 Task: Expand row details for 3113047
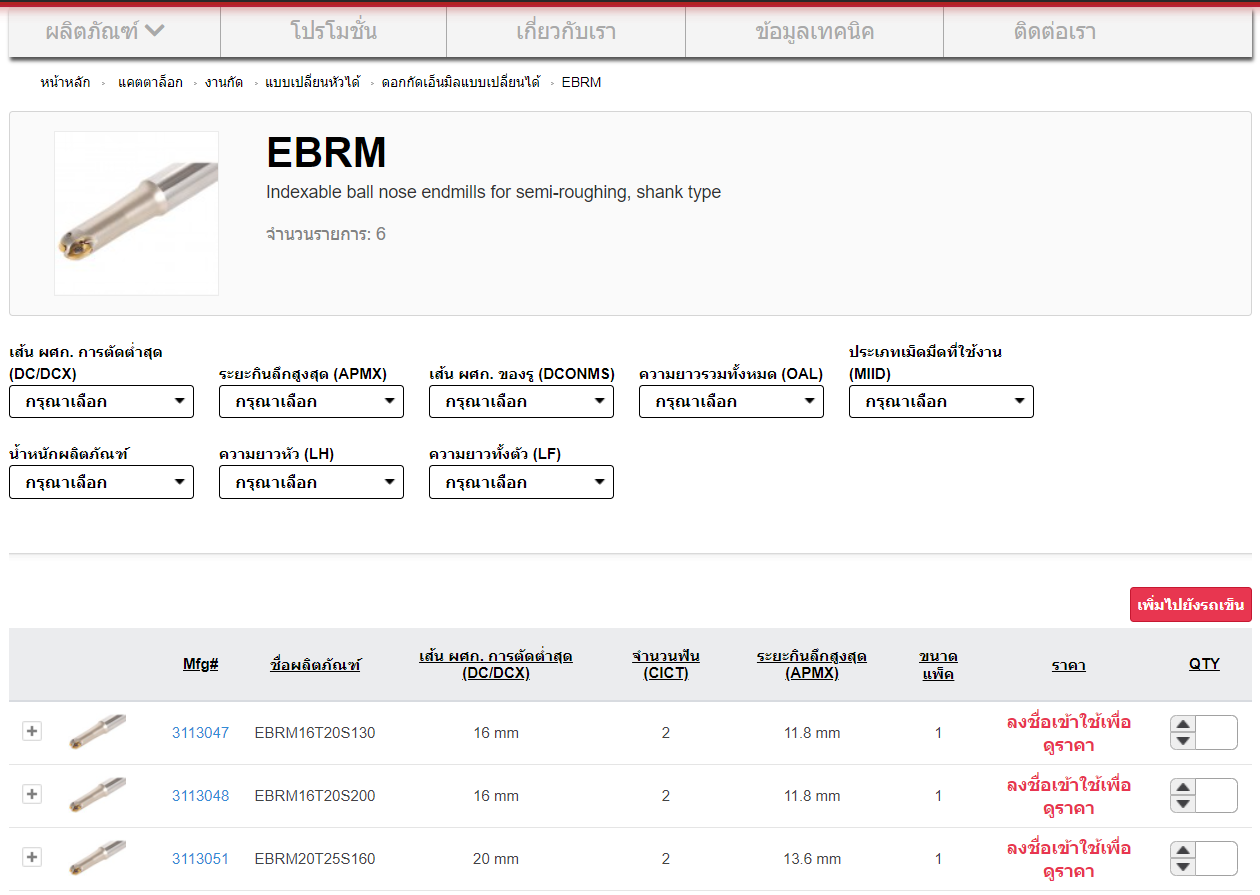[x=32, y=731]
